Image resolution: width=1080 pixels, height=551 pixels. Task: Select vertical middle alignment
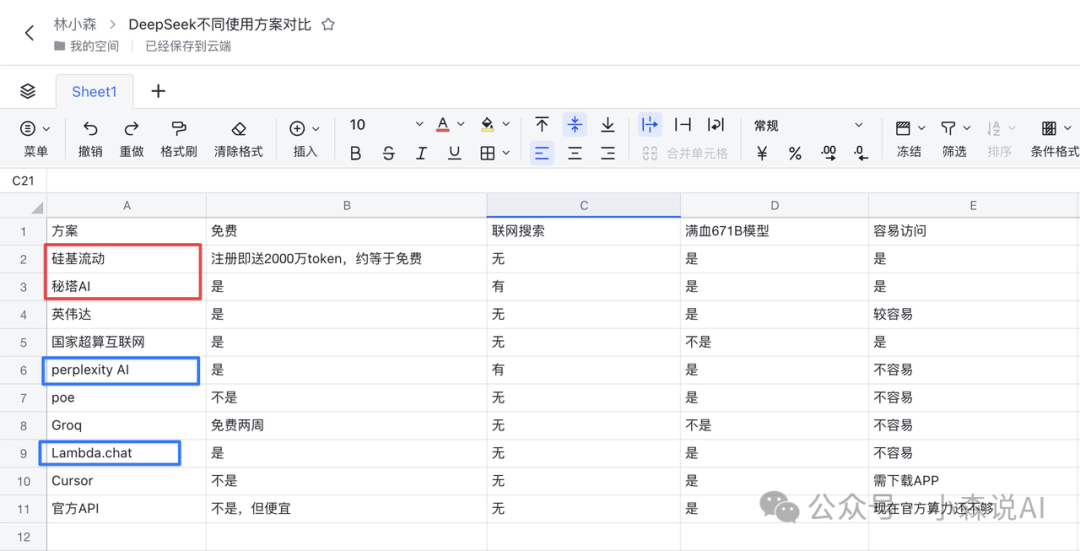pyautogui.click(x=574, y=125)
